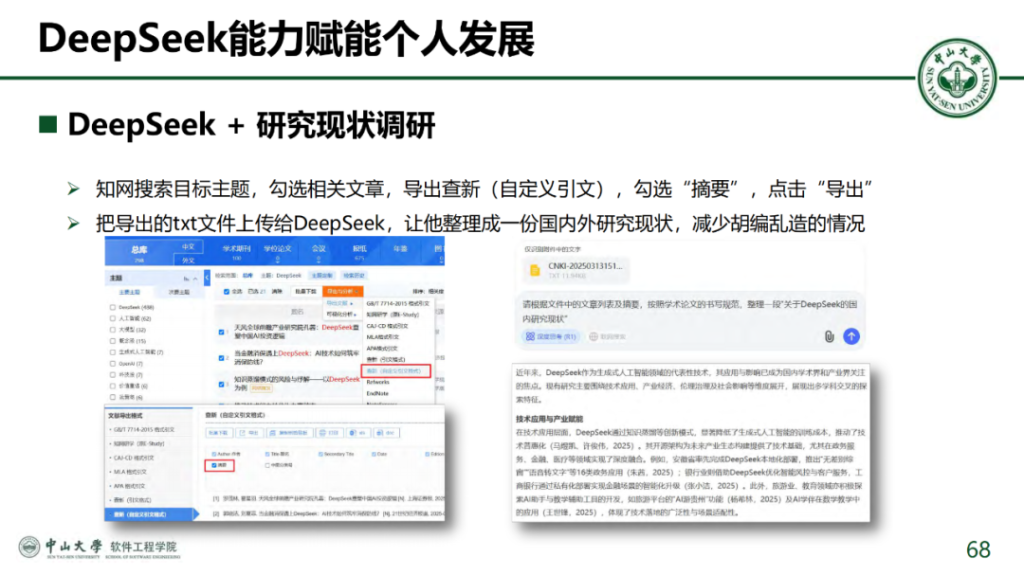Click the slide number 68
The width and height of the screenshot is (1024, 576).
978,550
